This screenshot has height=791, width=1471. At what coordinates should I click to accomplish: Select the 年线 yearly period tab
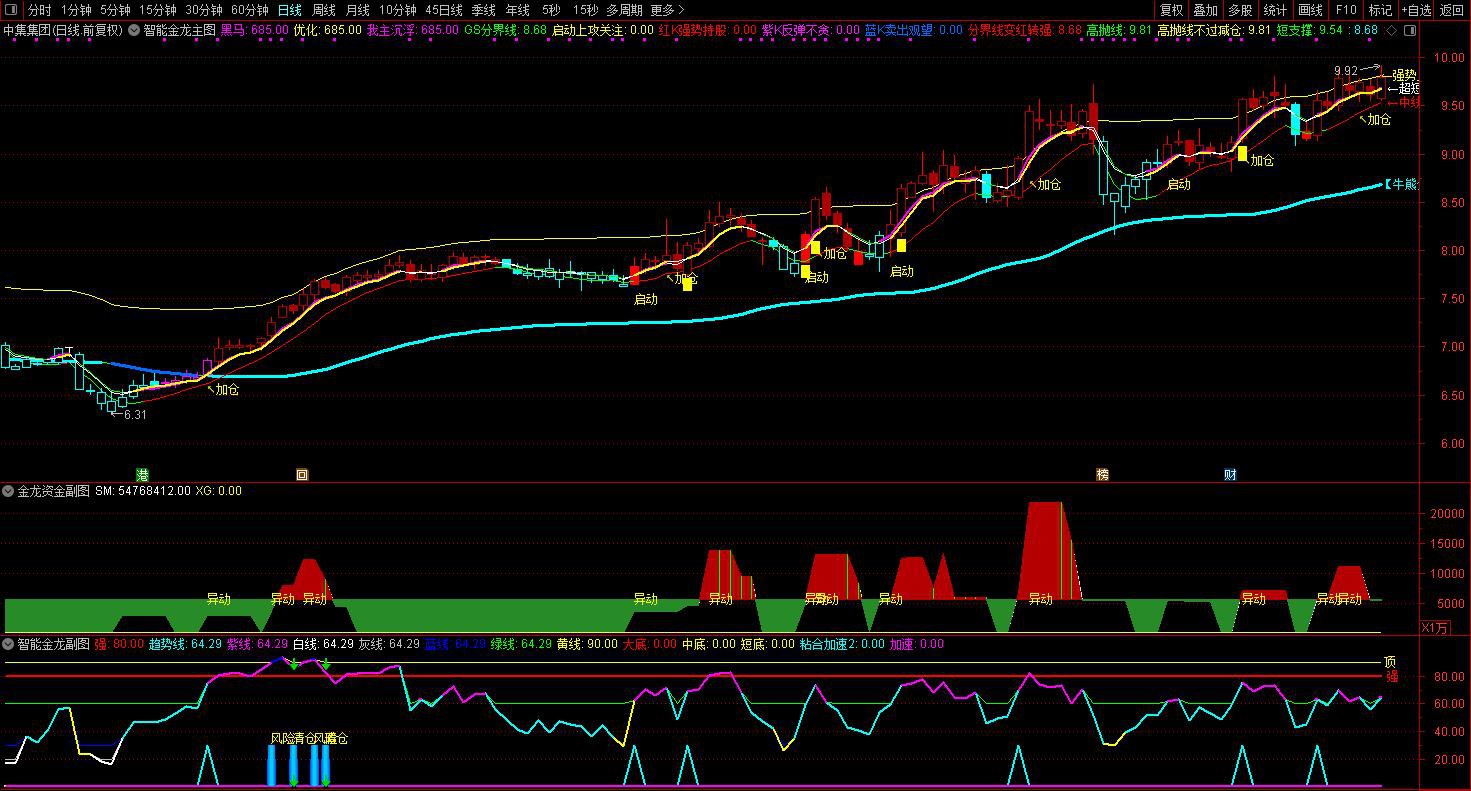(x=518, y=10)
